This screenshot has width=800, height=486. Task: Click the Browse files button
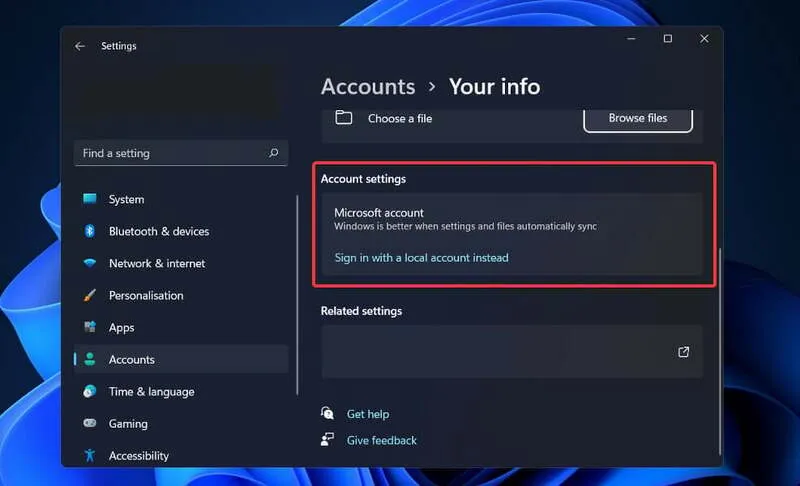pos(638,119)
